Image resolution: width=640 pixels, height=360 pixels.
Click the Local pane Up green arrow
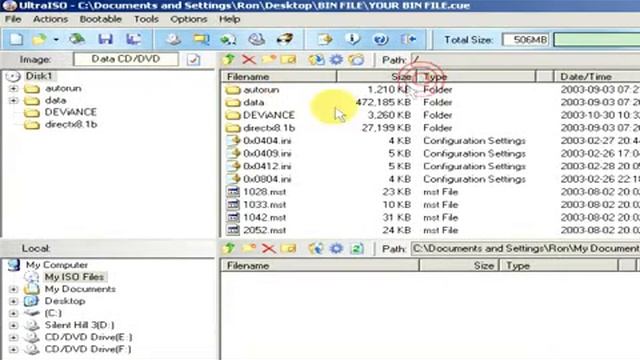click(229, 248)
